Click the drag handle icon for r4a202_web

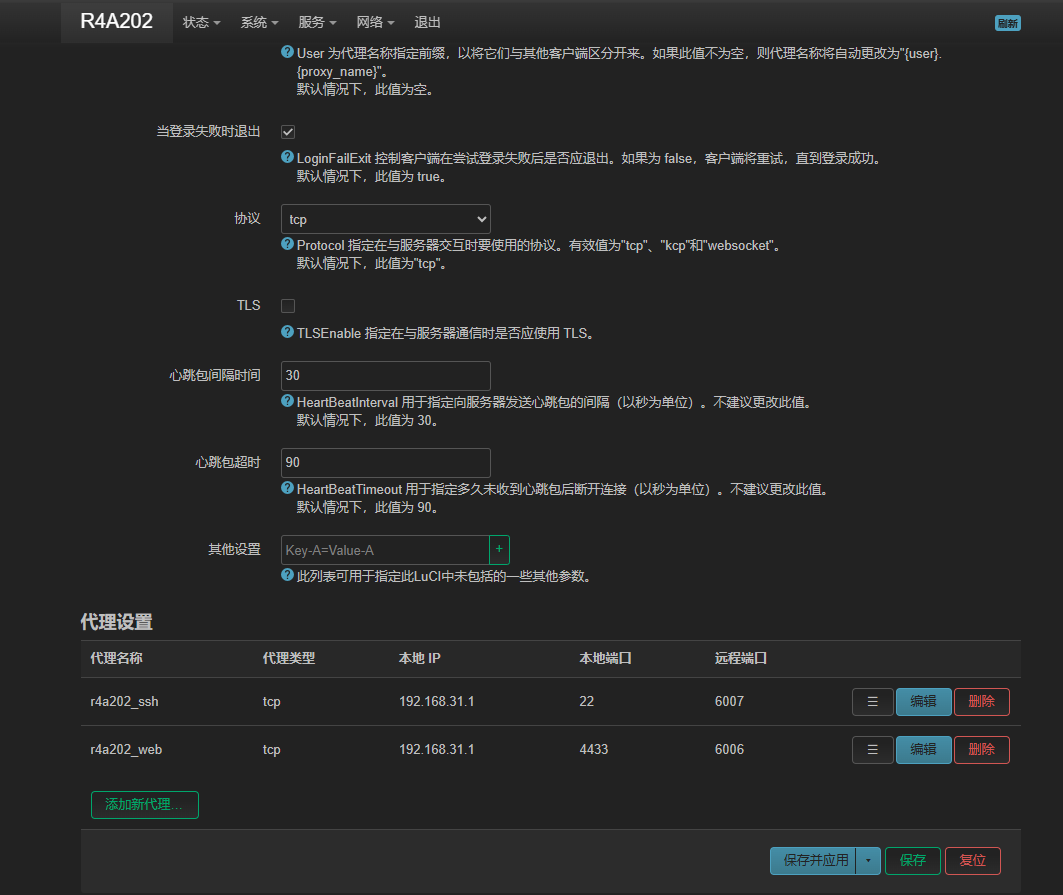tap(872, 750)
